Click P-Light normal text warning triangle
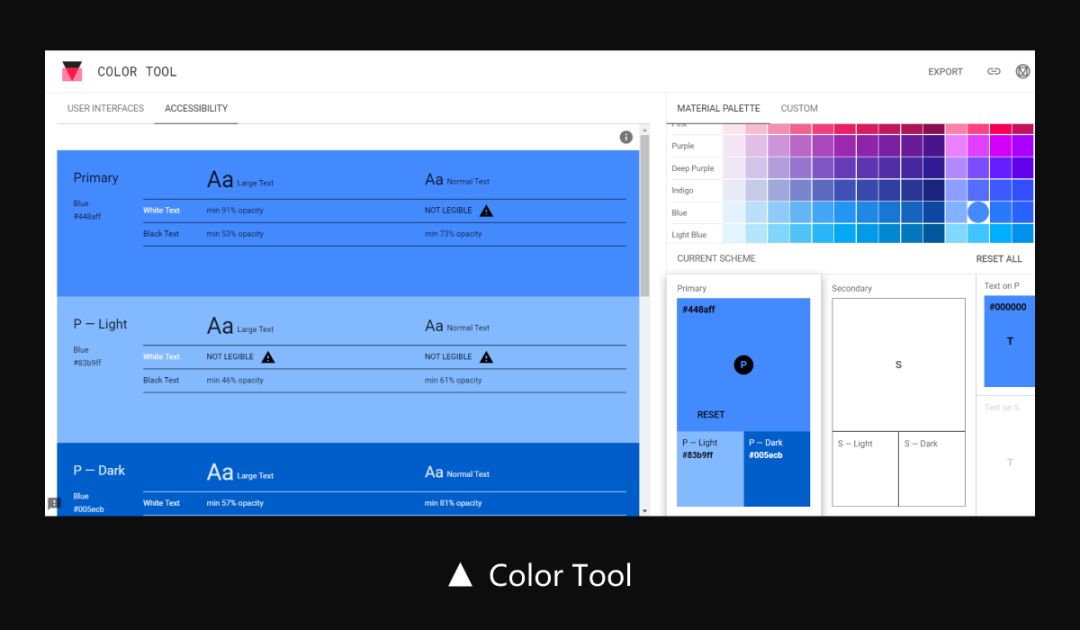Screen dimensions: 1080x630 (486, 357)
